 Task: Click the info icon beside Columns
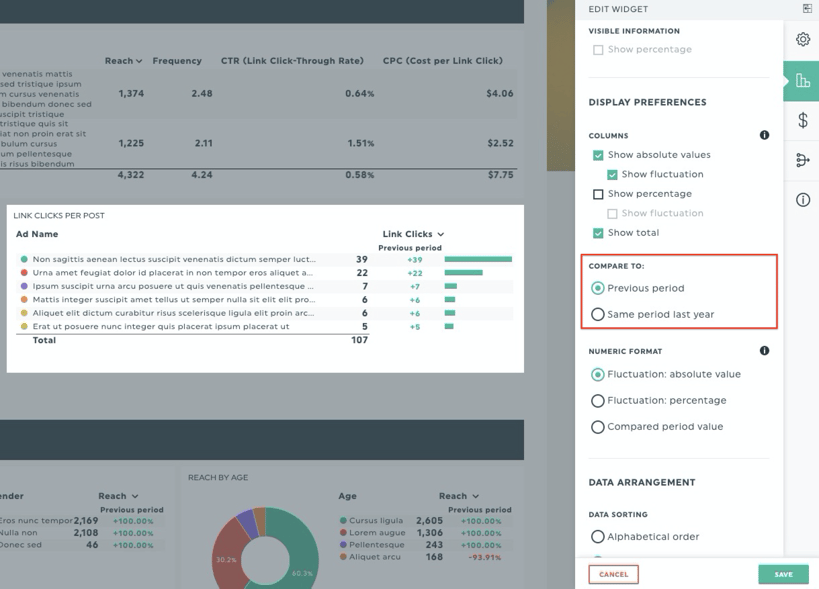[x=764, y=135]
